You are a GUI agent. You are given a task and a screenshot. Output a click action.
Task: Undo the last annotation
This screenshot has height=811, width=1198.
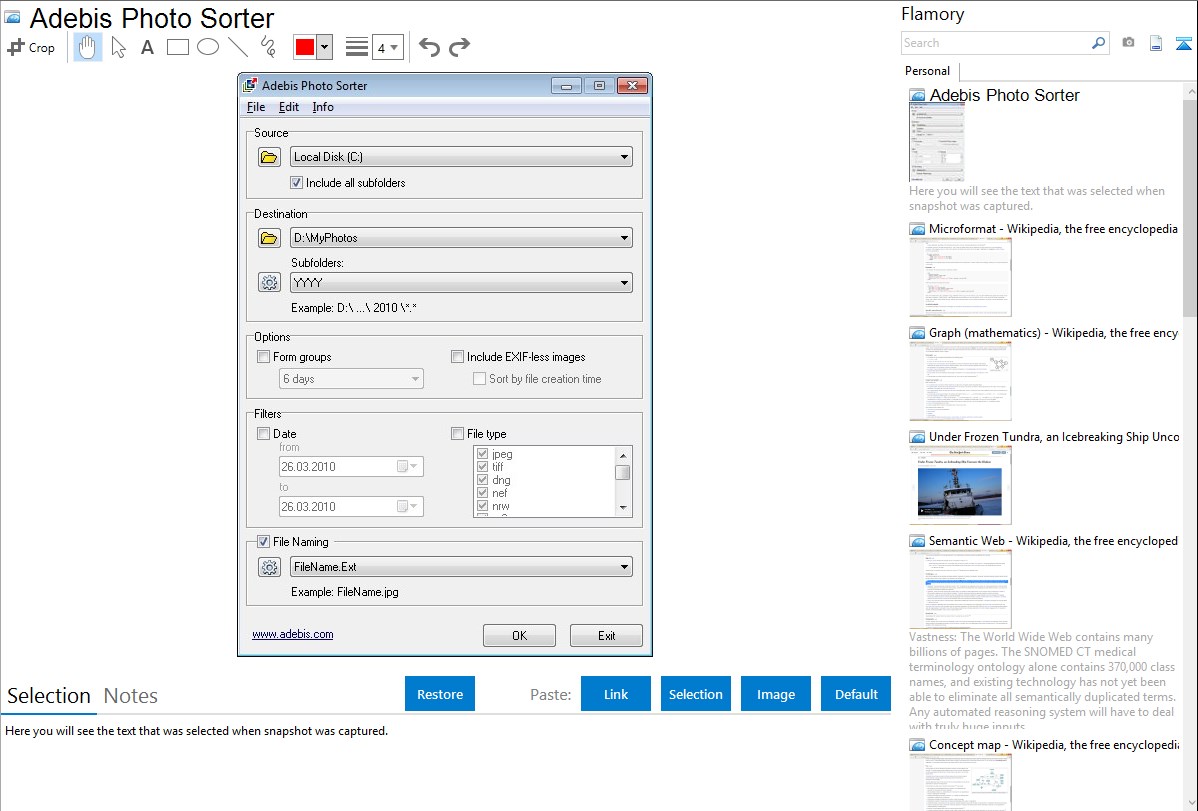(x=429, y=47)
